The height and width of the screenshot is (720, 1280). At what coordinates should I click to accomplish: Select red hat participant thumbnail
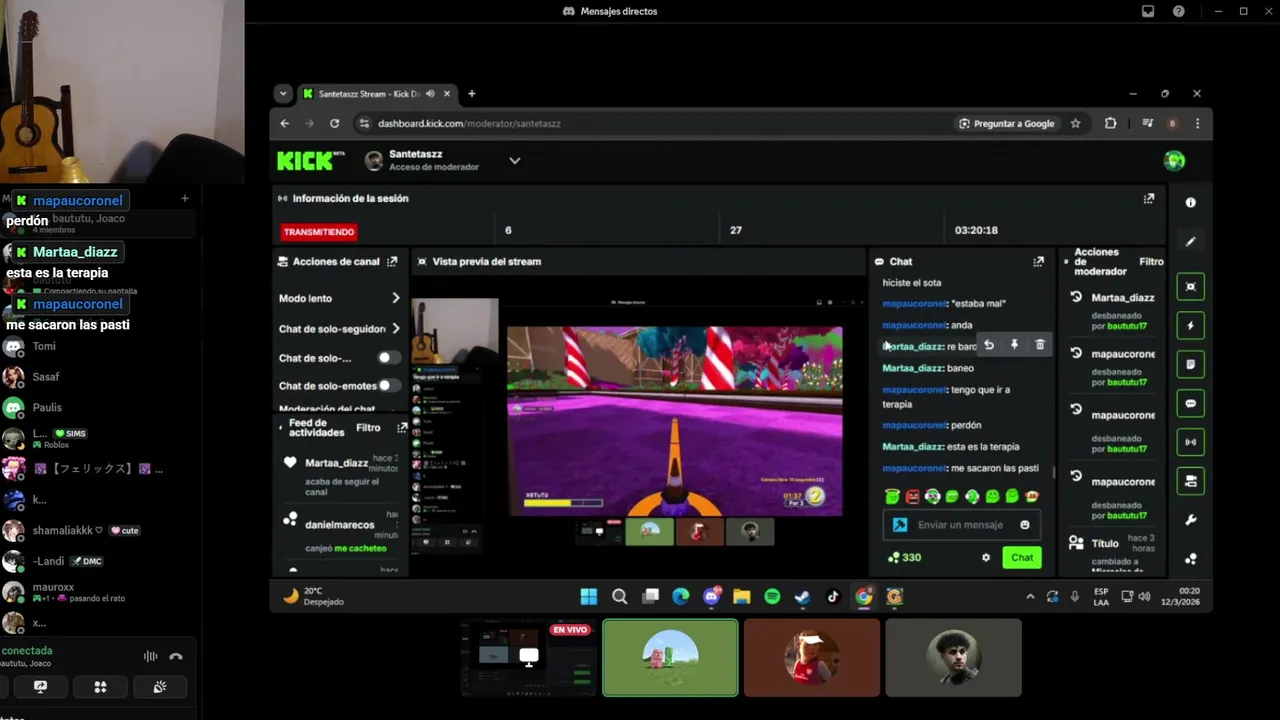[x=812, y=658]
